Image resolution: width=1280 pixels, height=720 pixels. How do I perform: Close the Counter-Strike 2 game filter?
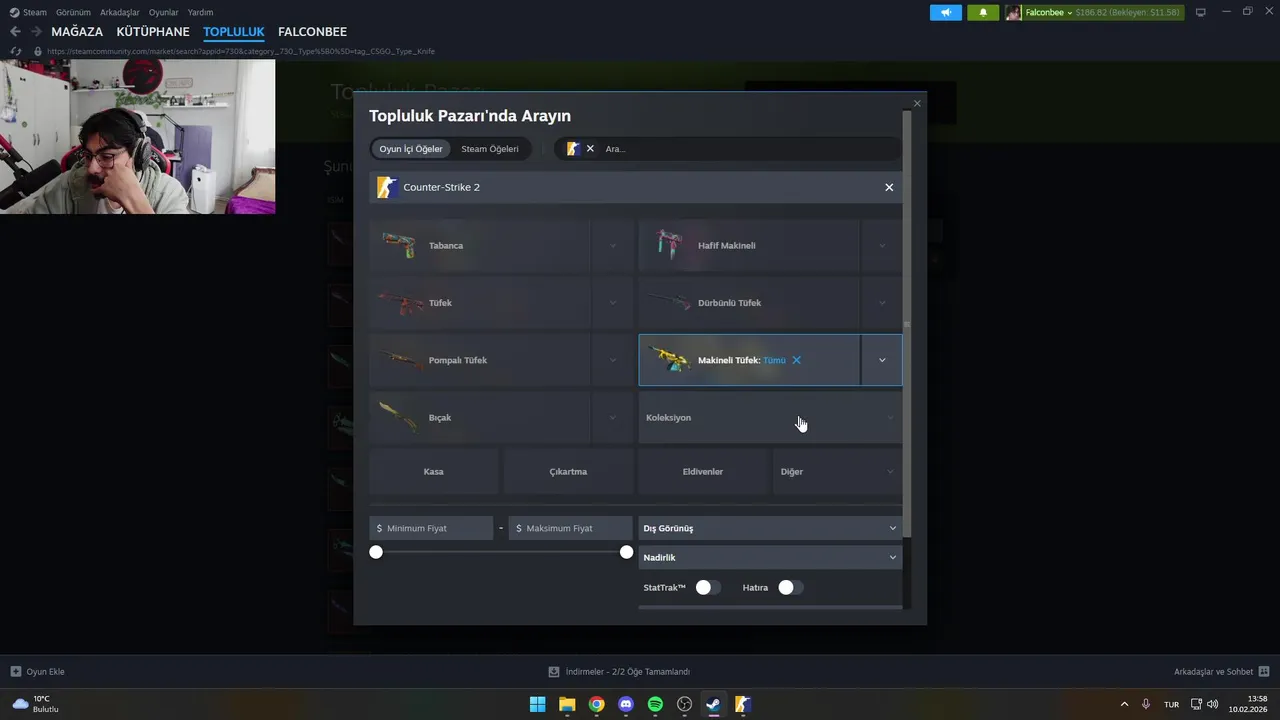pyautogui.click(x=889, y=187)
